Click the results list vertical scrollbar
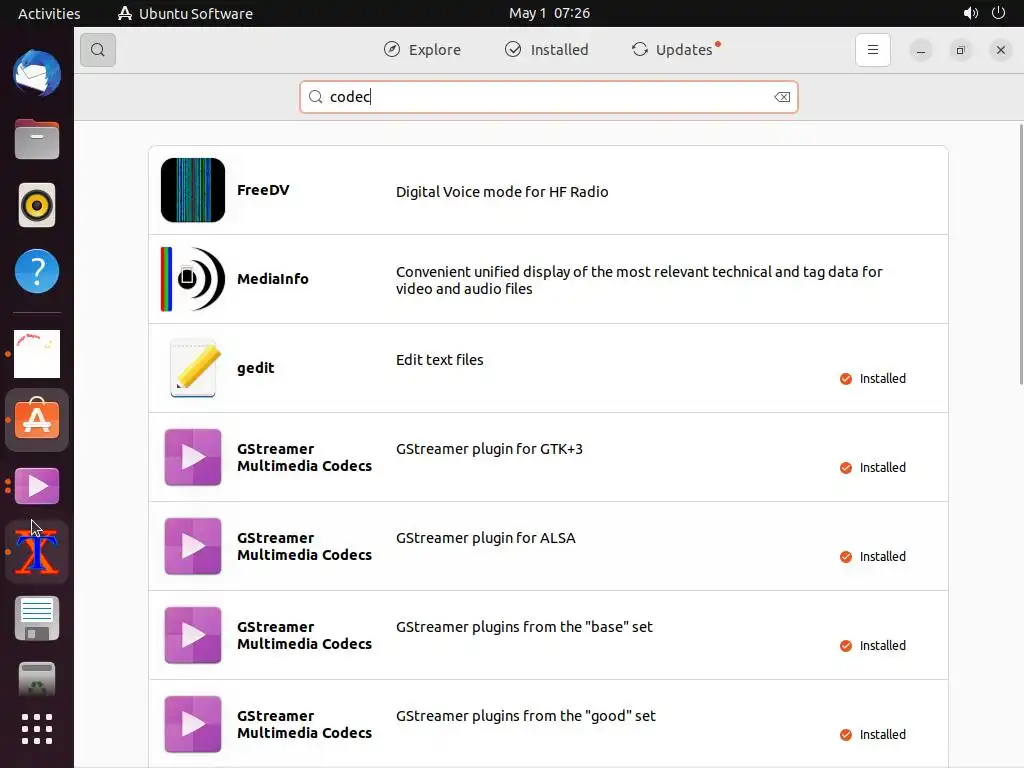1024x768 pixels. point(1020,254)
